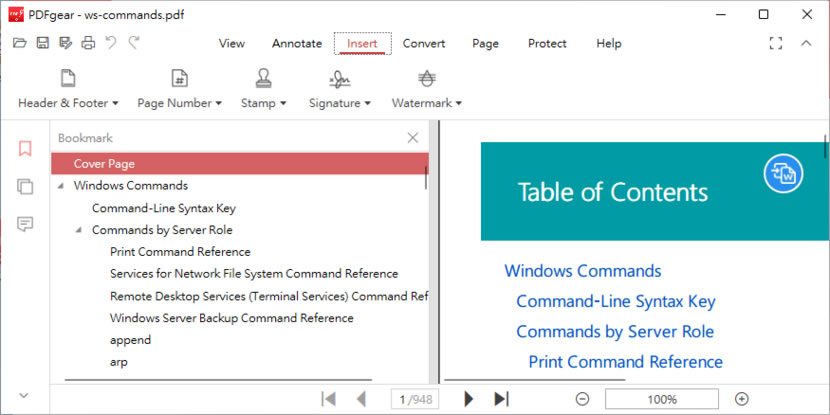Click the bookmark panel horizontal scrollbar

tap(218, 380)
